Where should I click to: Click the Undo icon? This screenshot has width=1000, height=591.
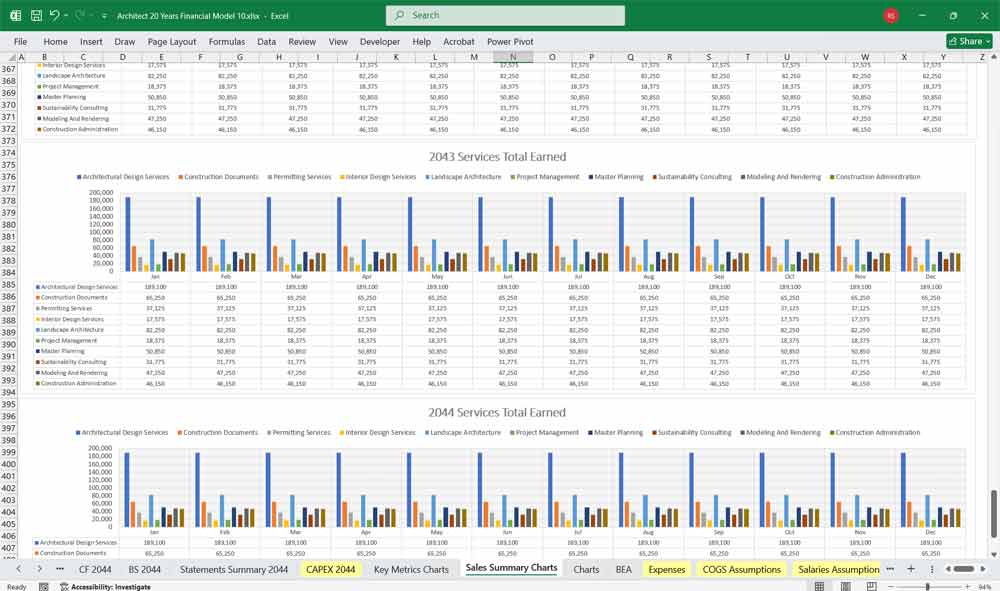55,15
